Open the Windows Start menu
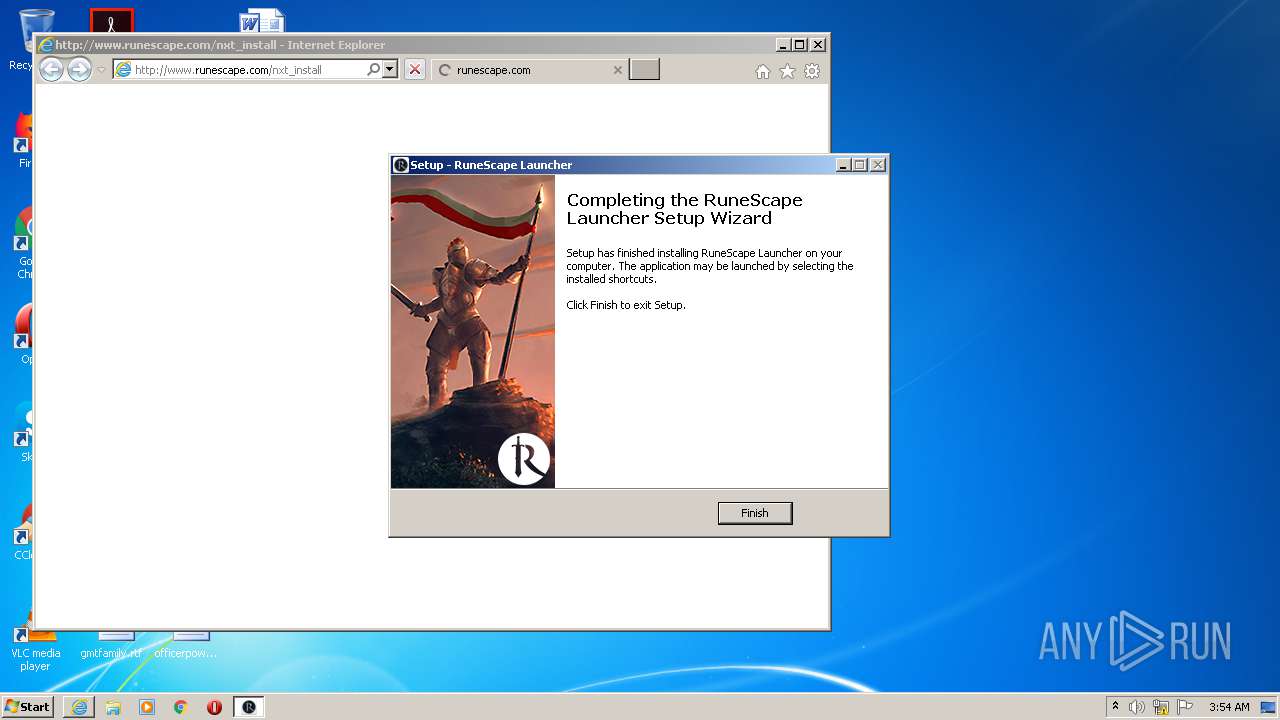Screen dimensions: 1280x720 28,706
